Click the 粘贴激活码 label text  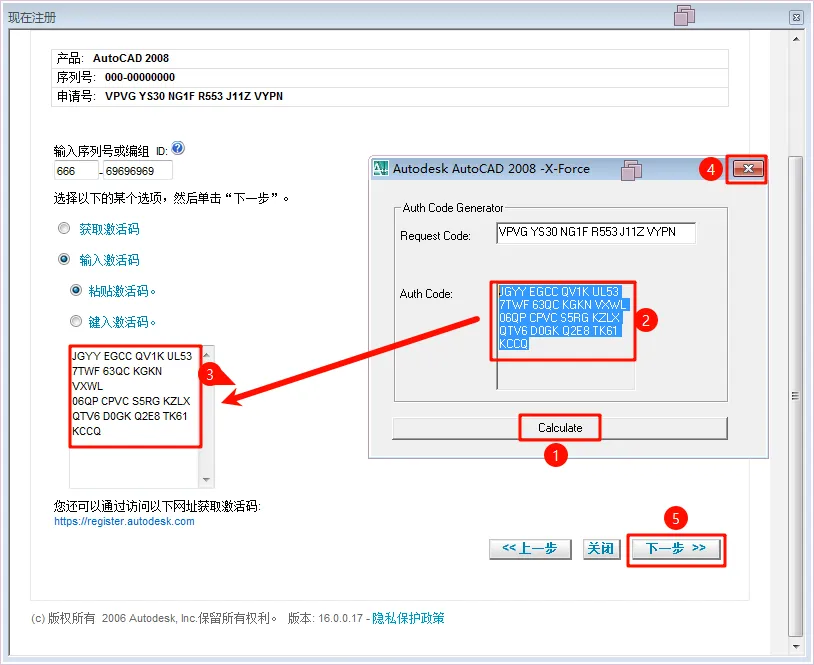[x=120, y=291]
